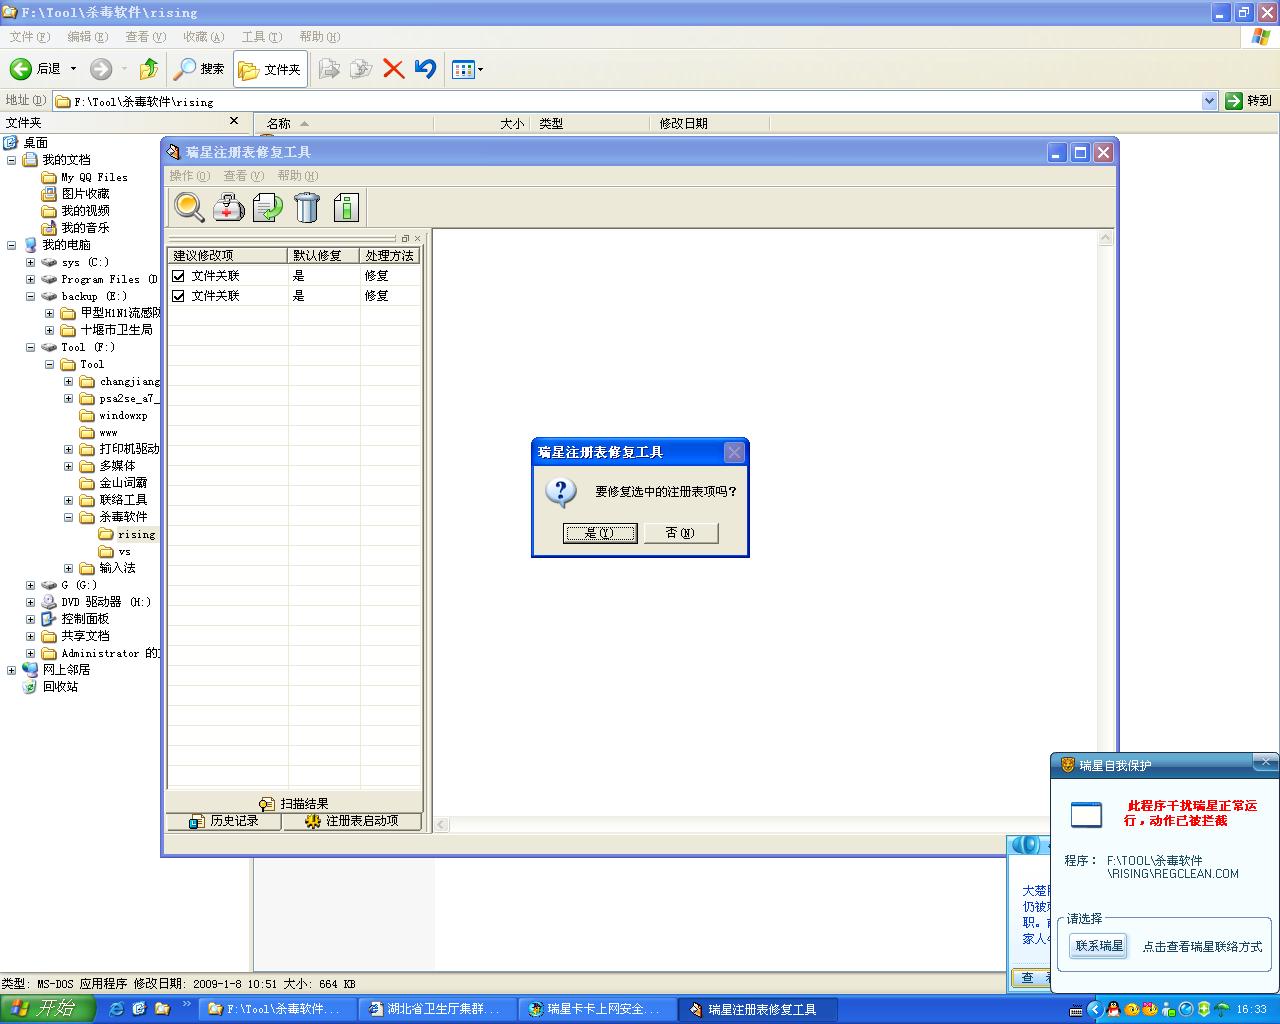Click the round blue clock-like tray icon
This screenshot has width=1280, height=1024.
tap(1186, 1009)
